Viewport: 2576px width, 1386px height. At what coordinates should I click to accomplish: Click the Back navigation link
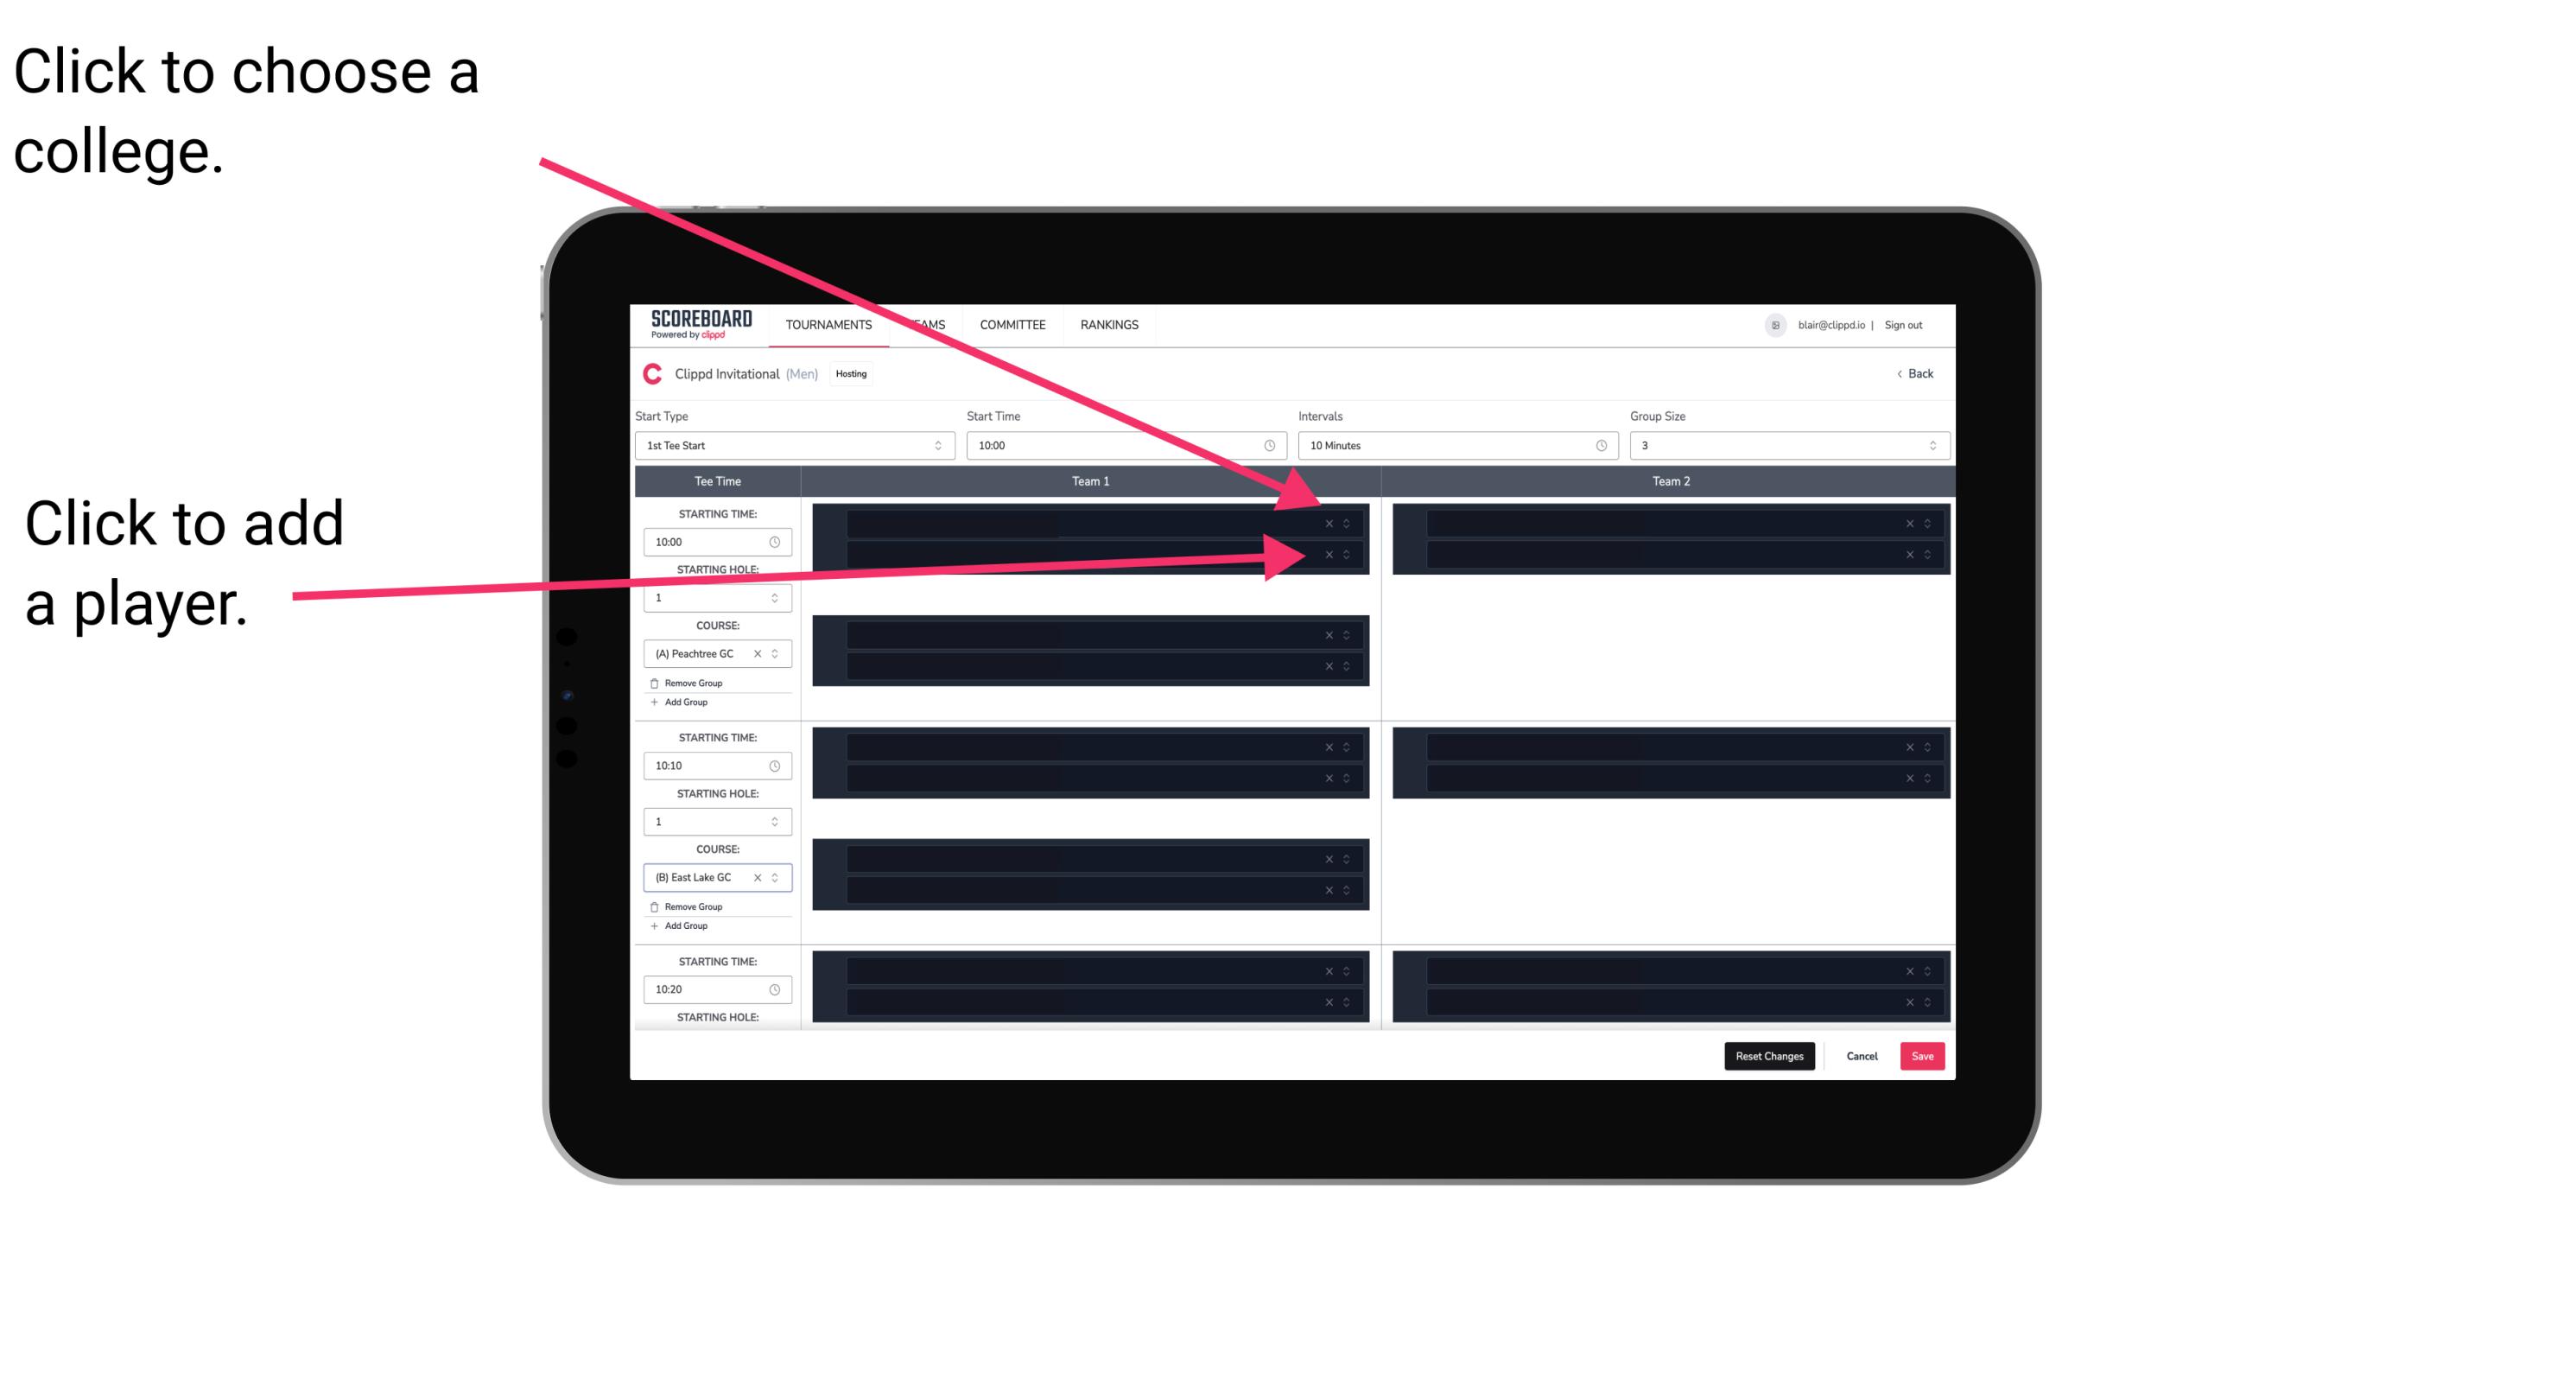pyautogui.click(x=1913, y=372)
